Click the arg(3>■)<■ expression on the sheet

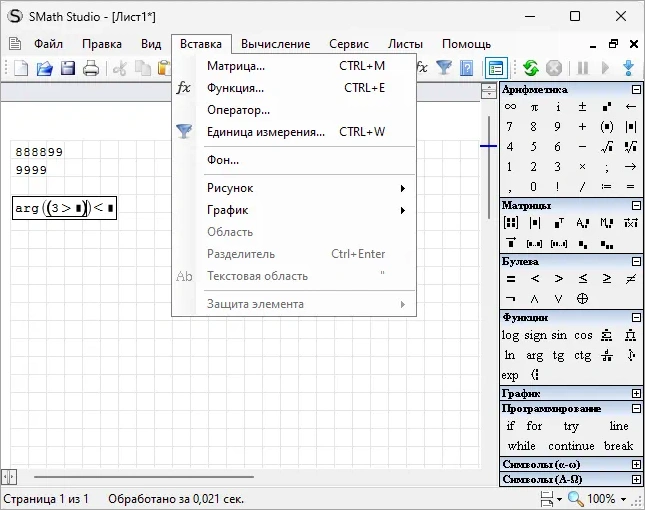[64, 208]
